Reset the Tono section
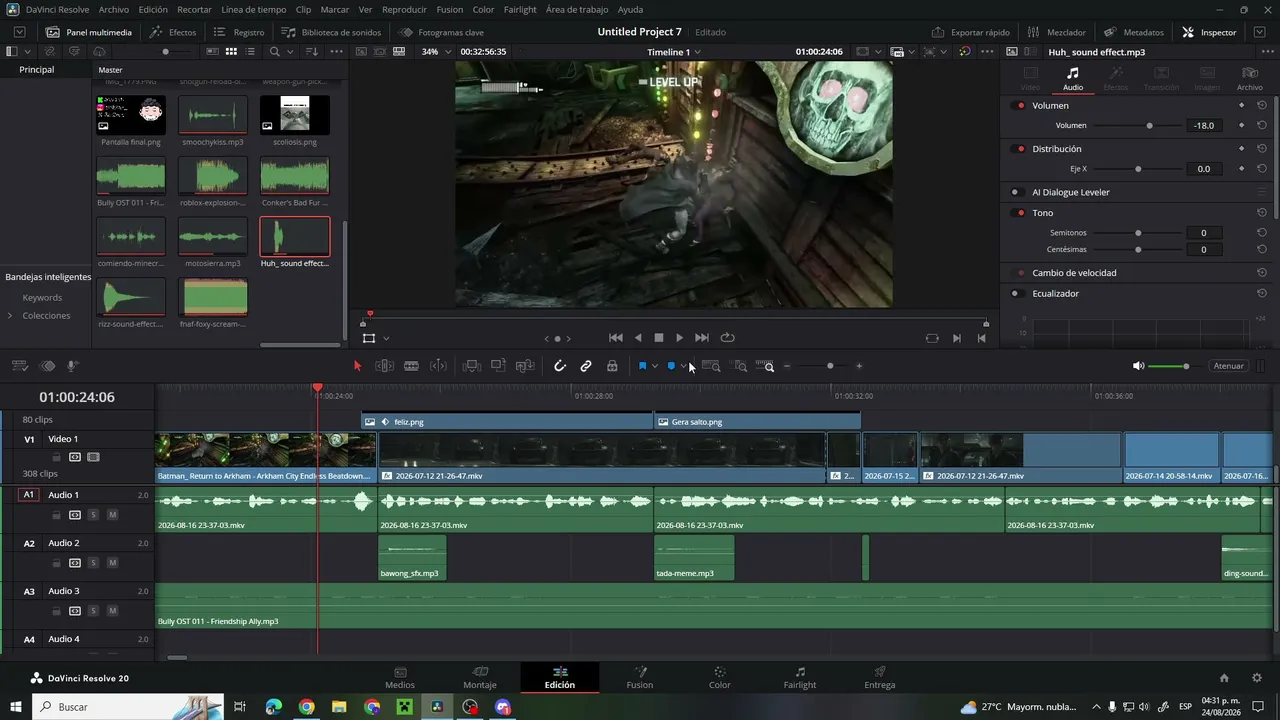 1262,213
